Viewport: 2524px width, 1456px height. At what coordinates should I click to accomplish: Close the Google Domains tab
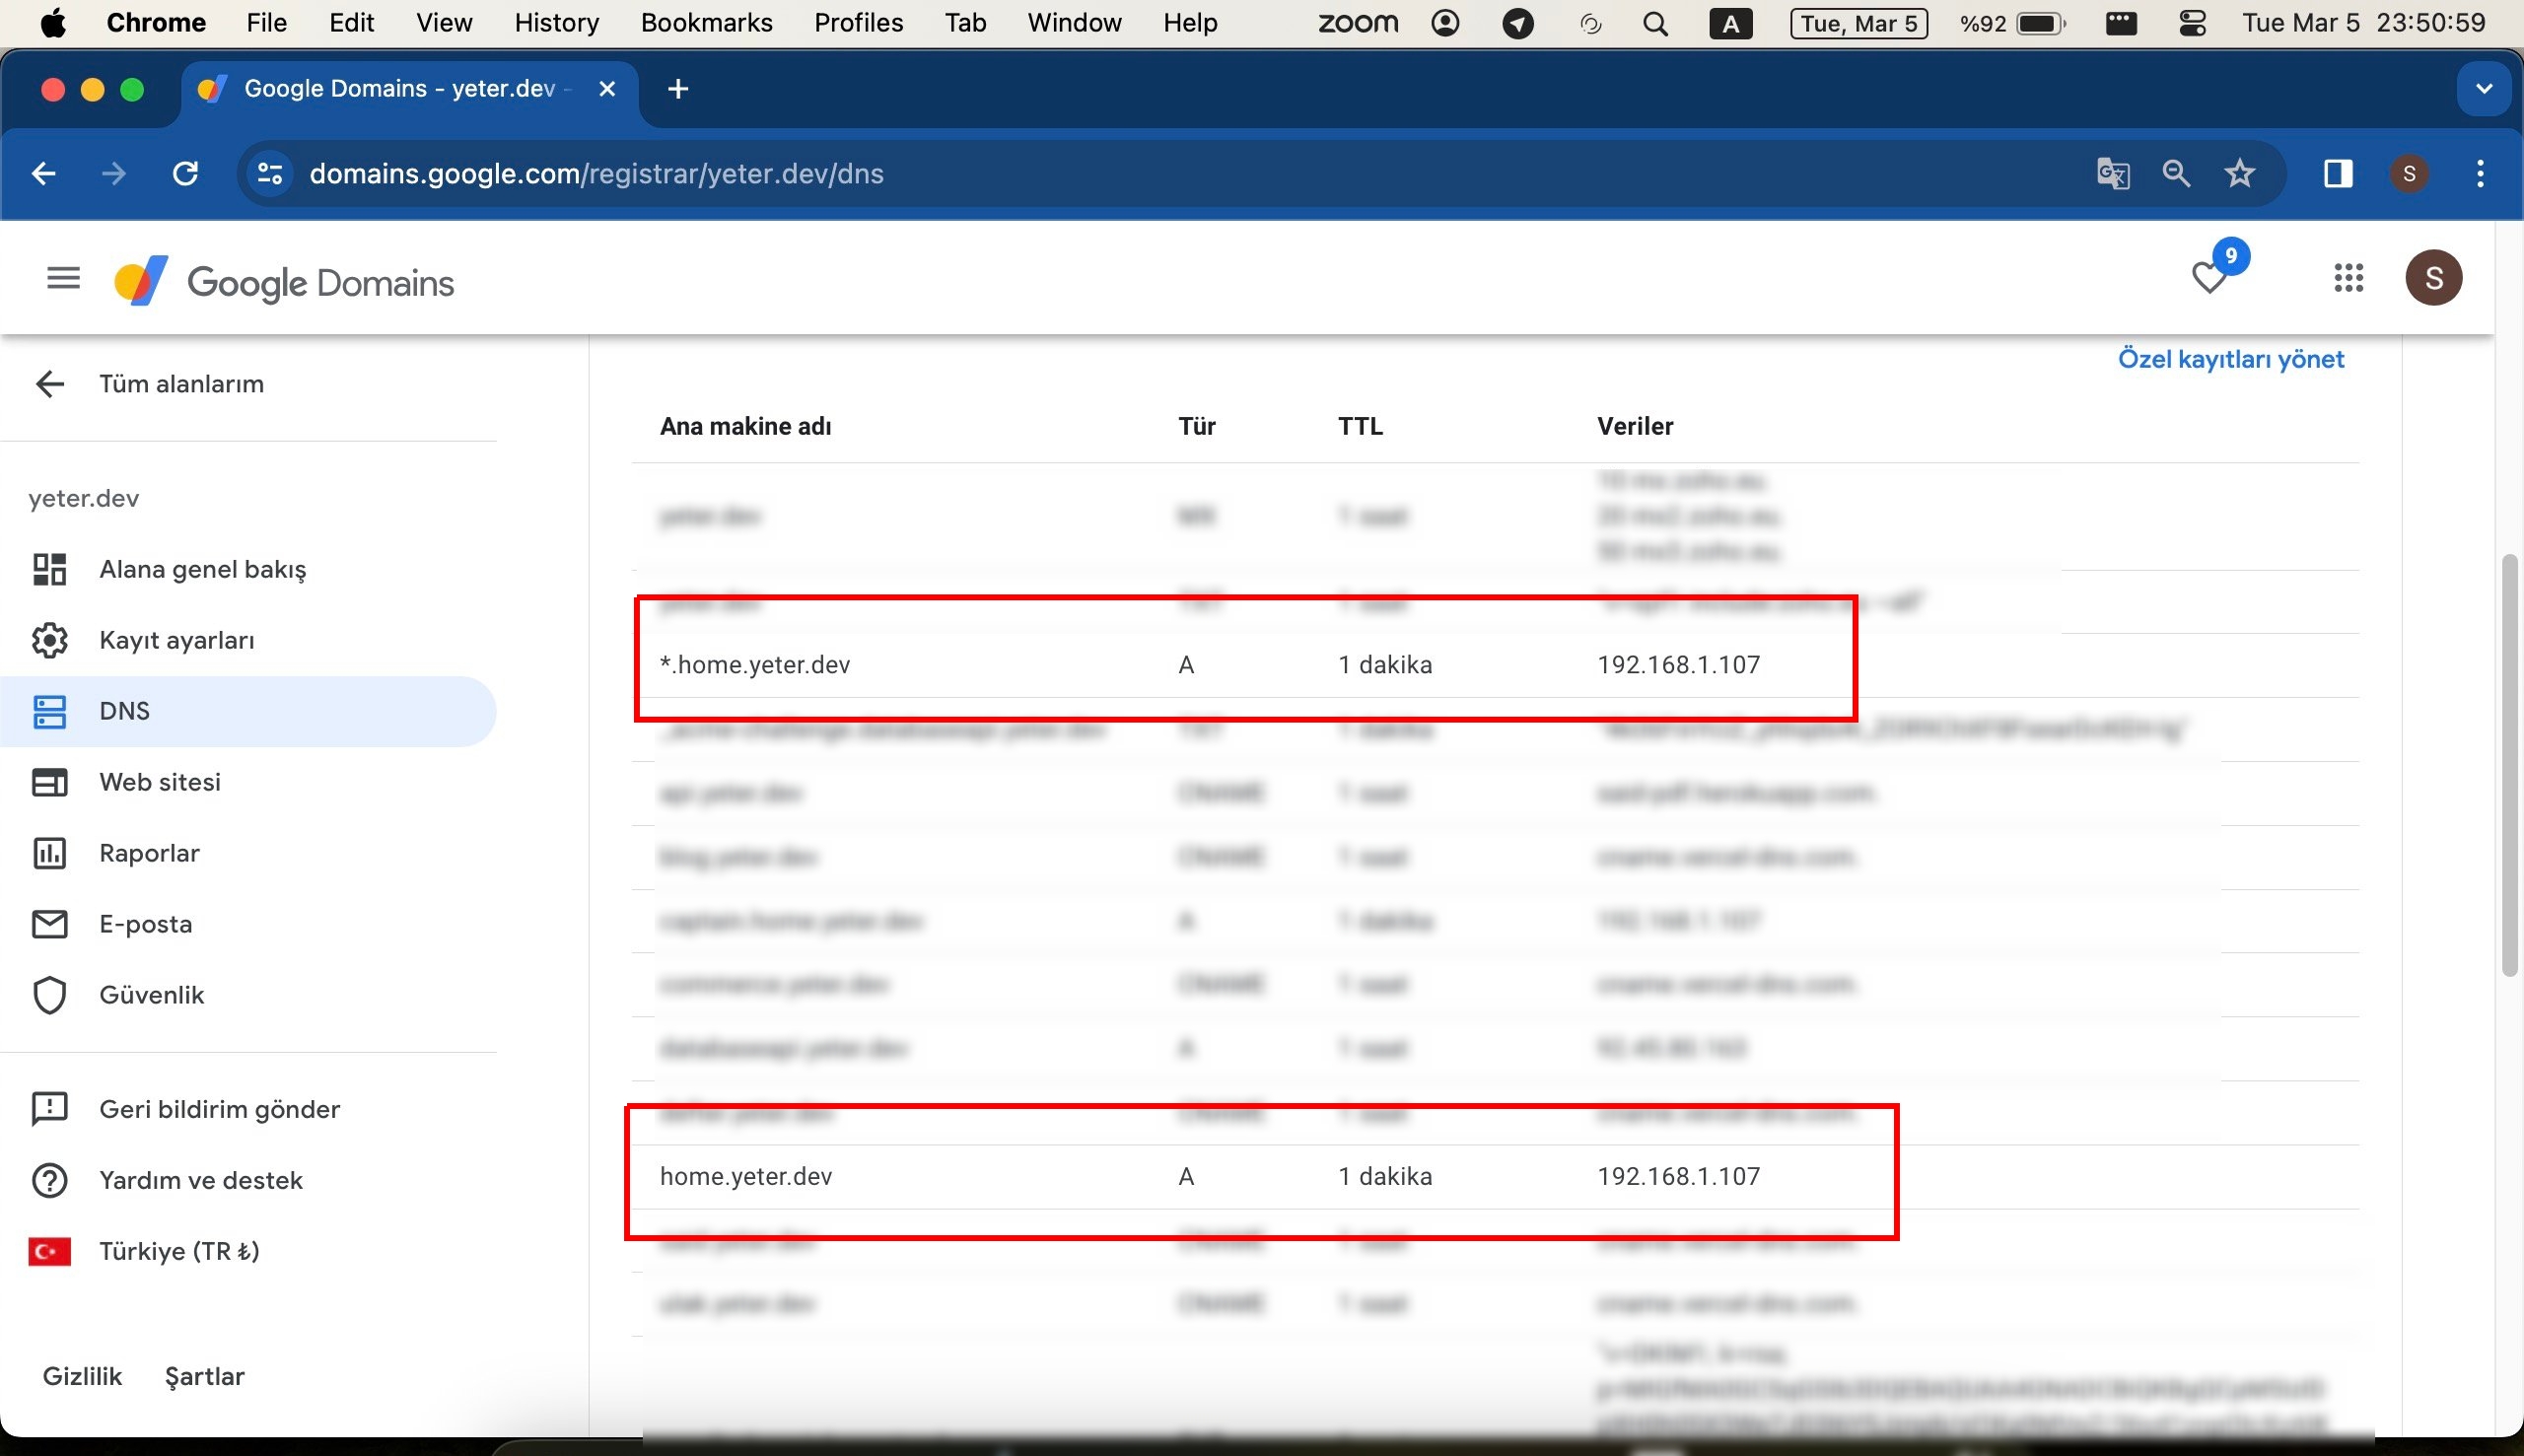click(606, 89)
